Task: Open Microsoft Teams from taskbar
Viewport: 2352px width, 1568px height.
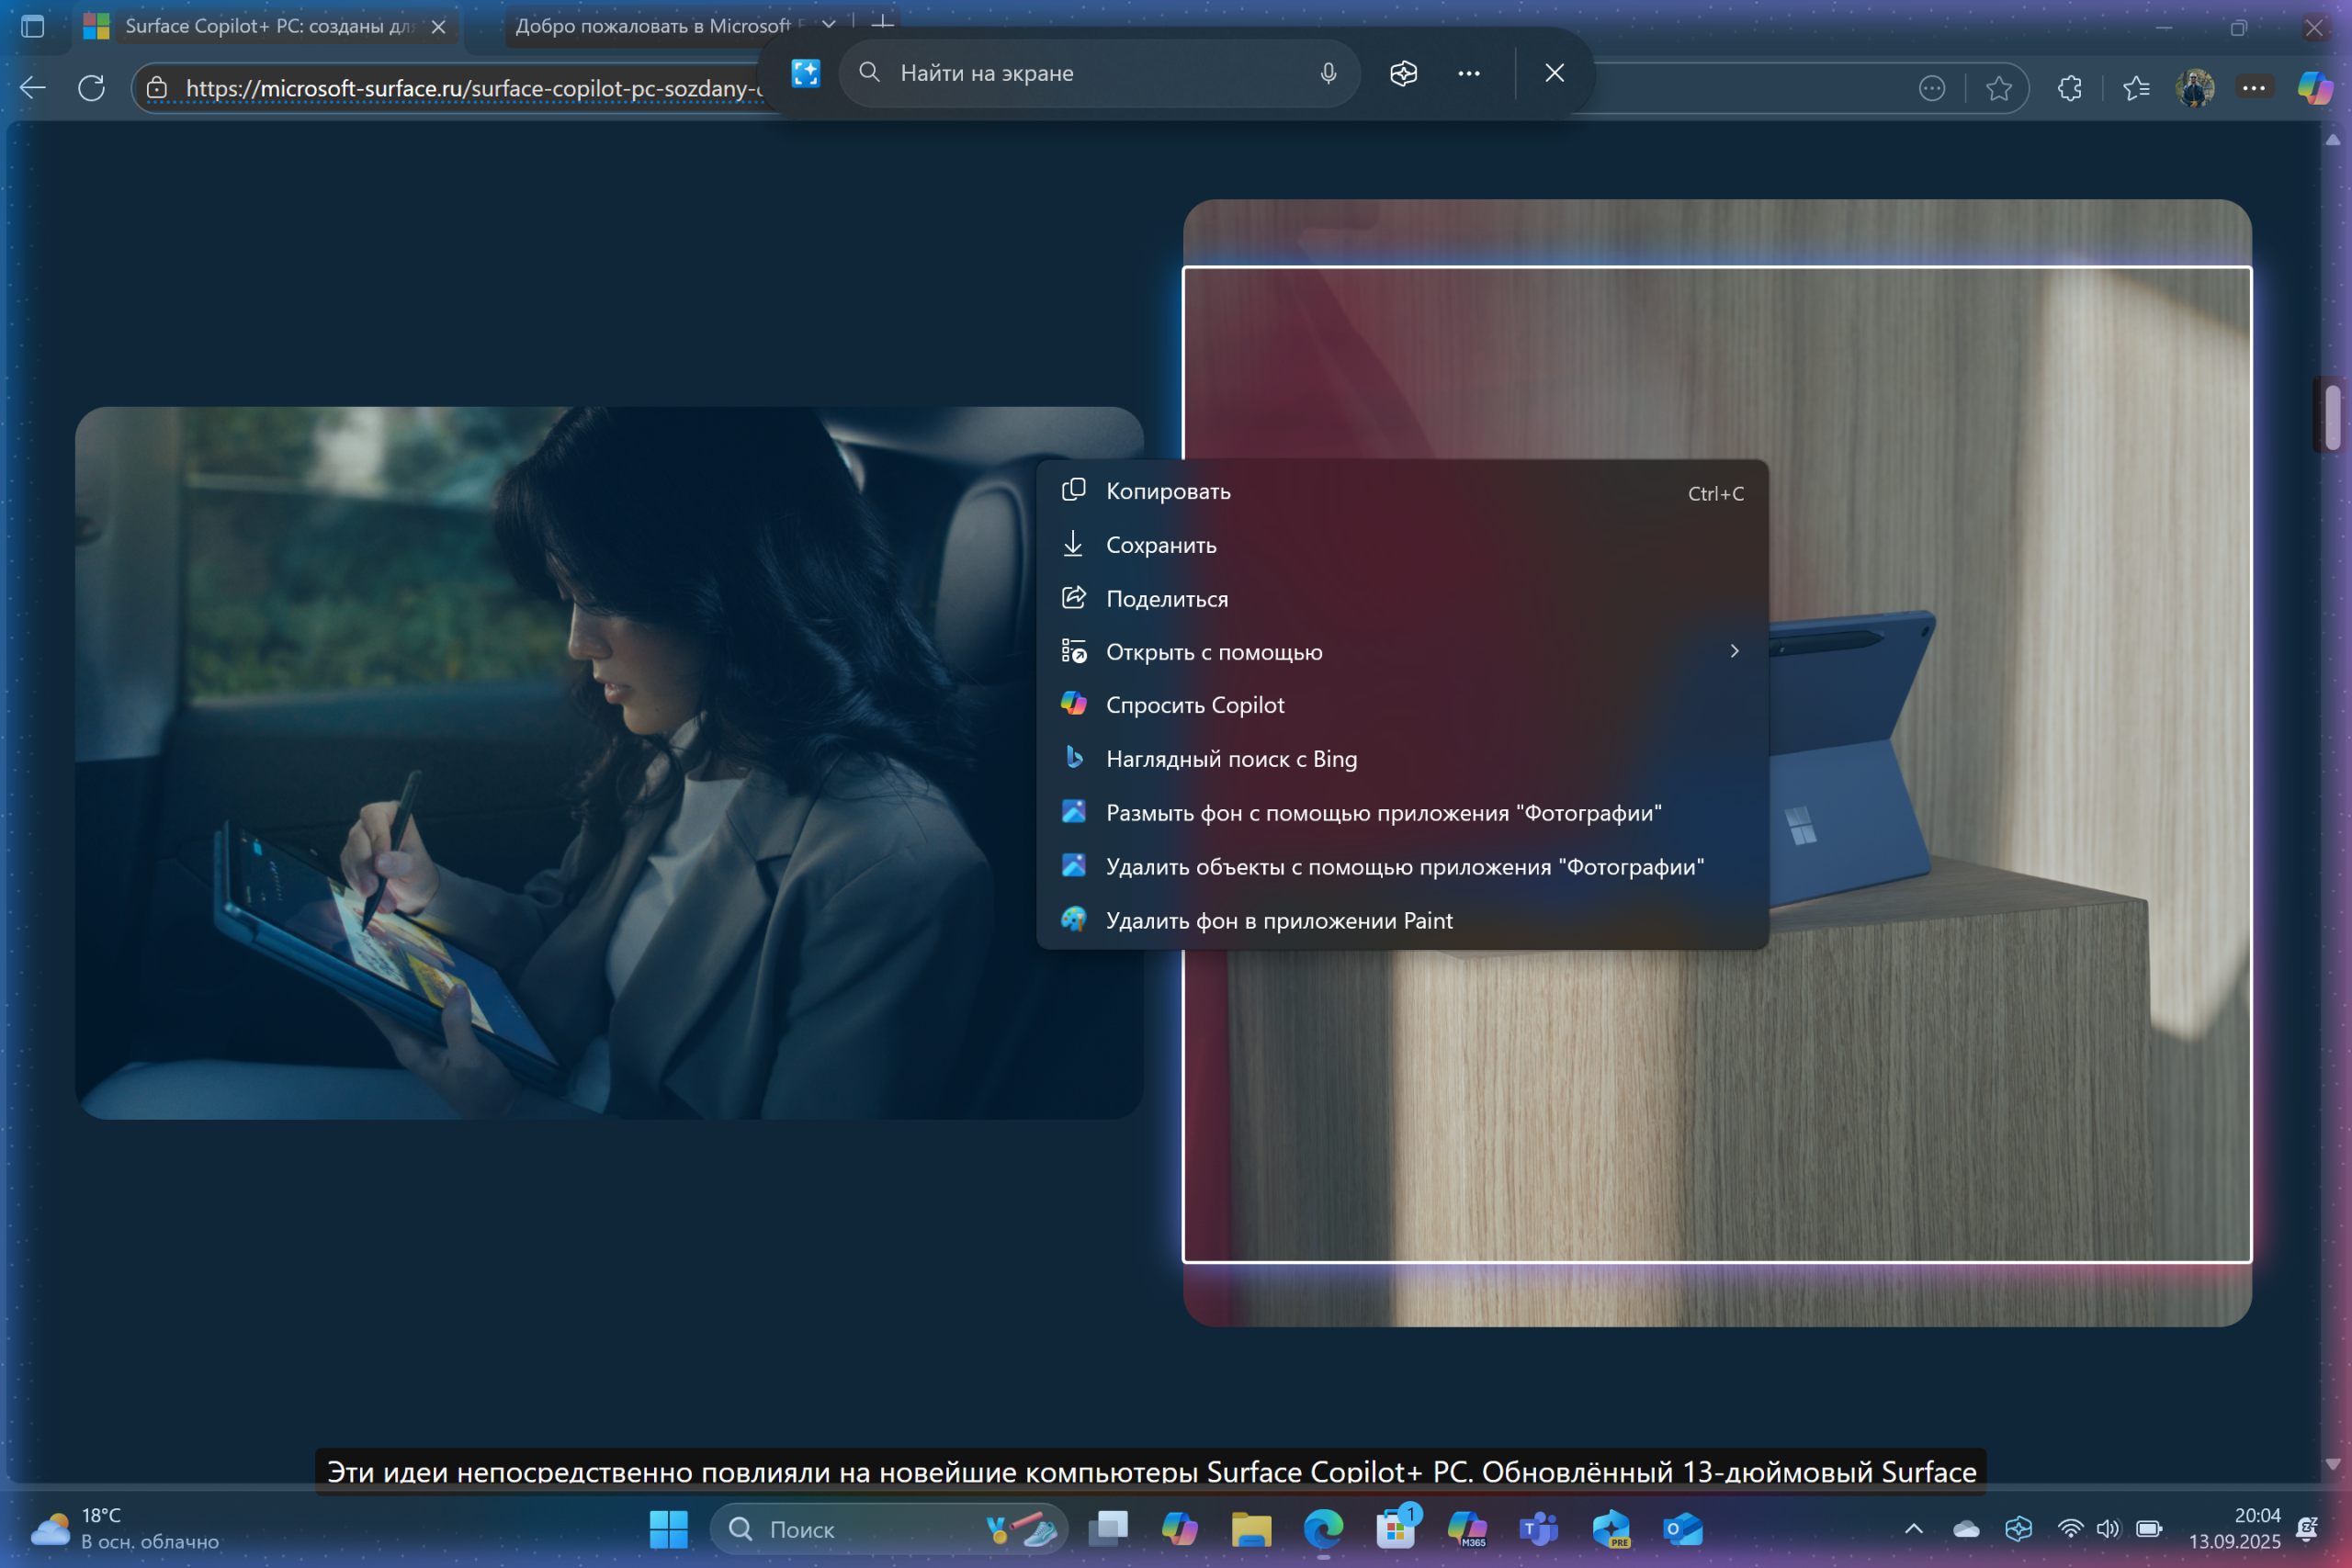Action: click(1539, 1529)
